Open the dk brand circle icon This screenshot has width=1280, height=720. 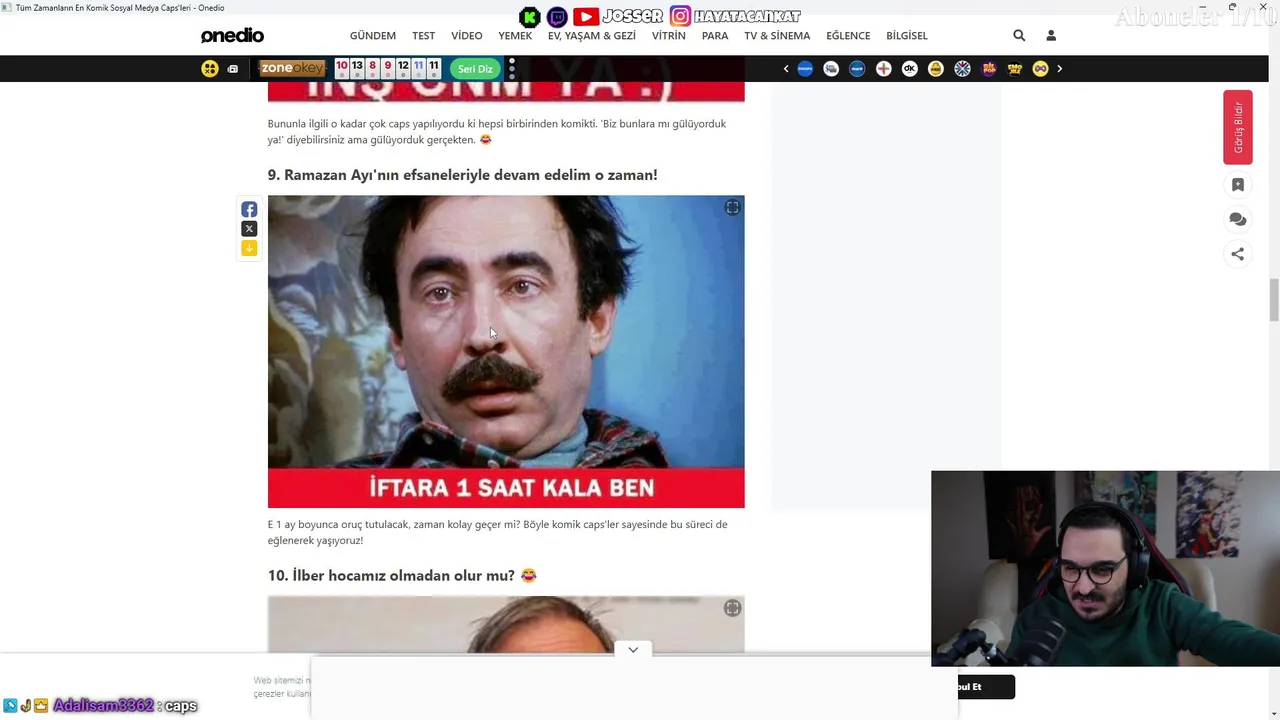pos(910,69)
